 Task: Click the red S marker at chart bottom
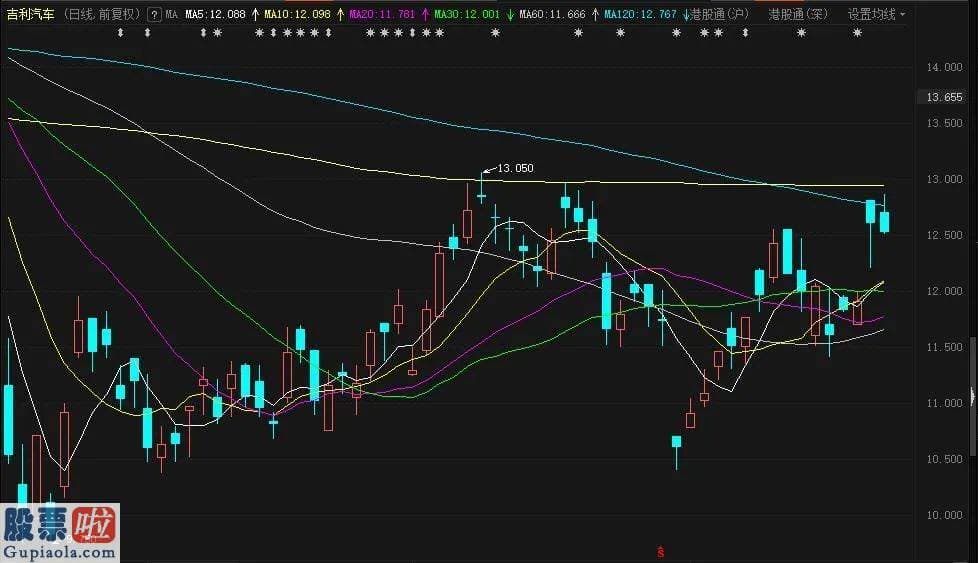[x=661, y=552]
